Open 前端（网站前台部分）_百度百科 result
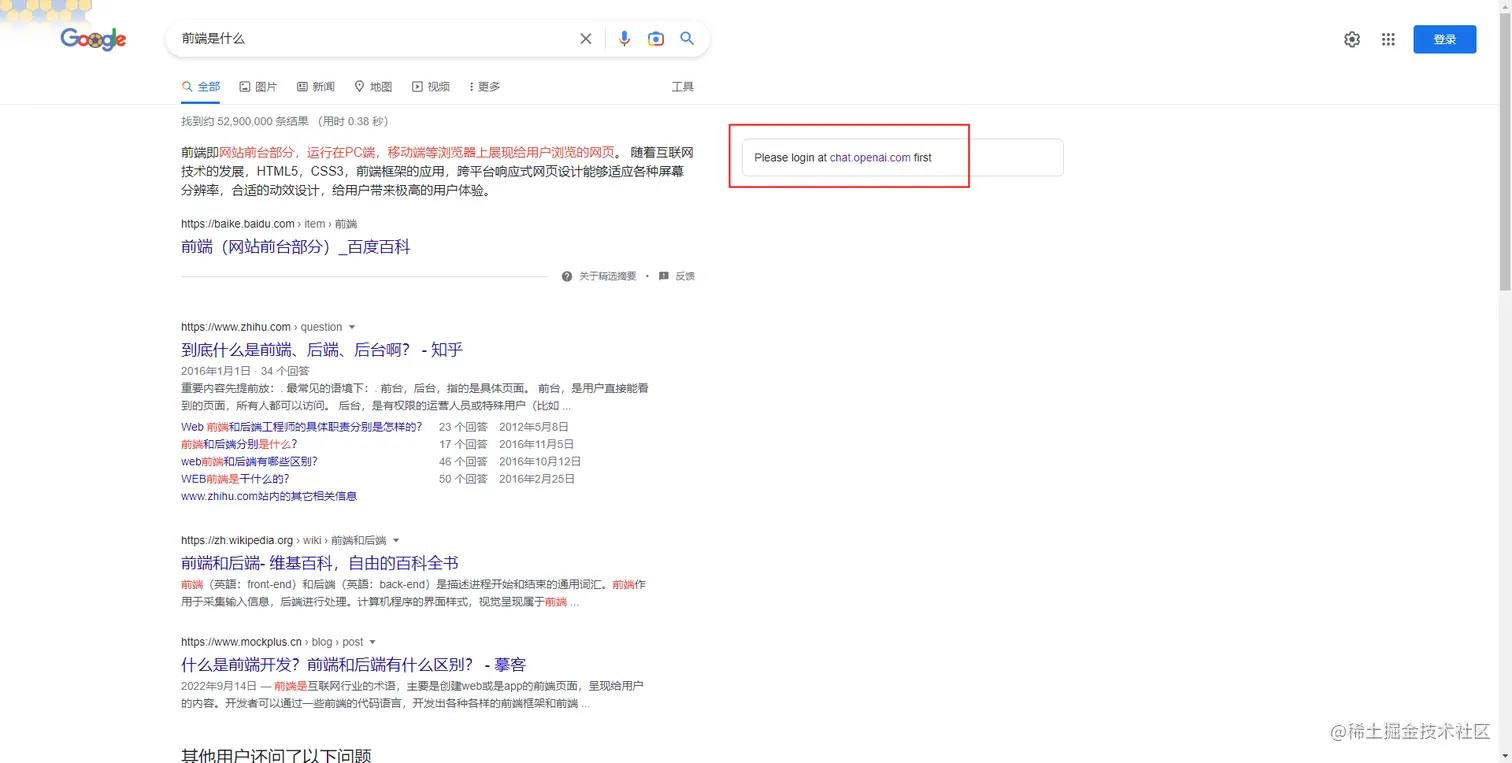Image resolution: width=1512 pixels, height=763 pixels. pos(296,247)
